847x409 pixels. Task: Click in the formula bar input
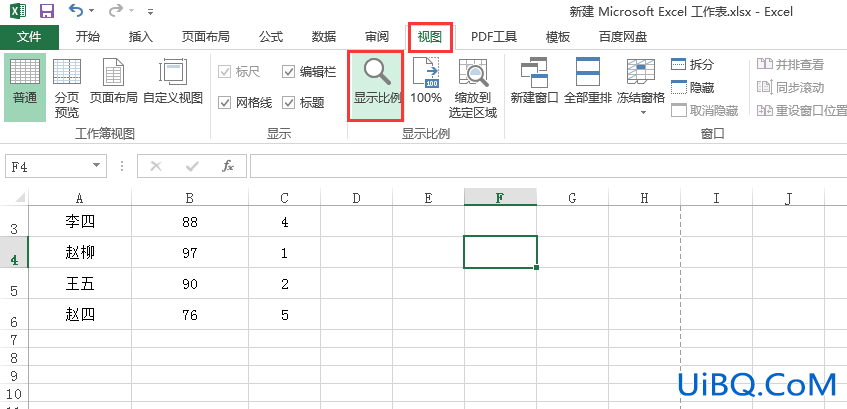tap(548, 166)
